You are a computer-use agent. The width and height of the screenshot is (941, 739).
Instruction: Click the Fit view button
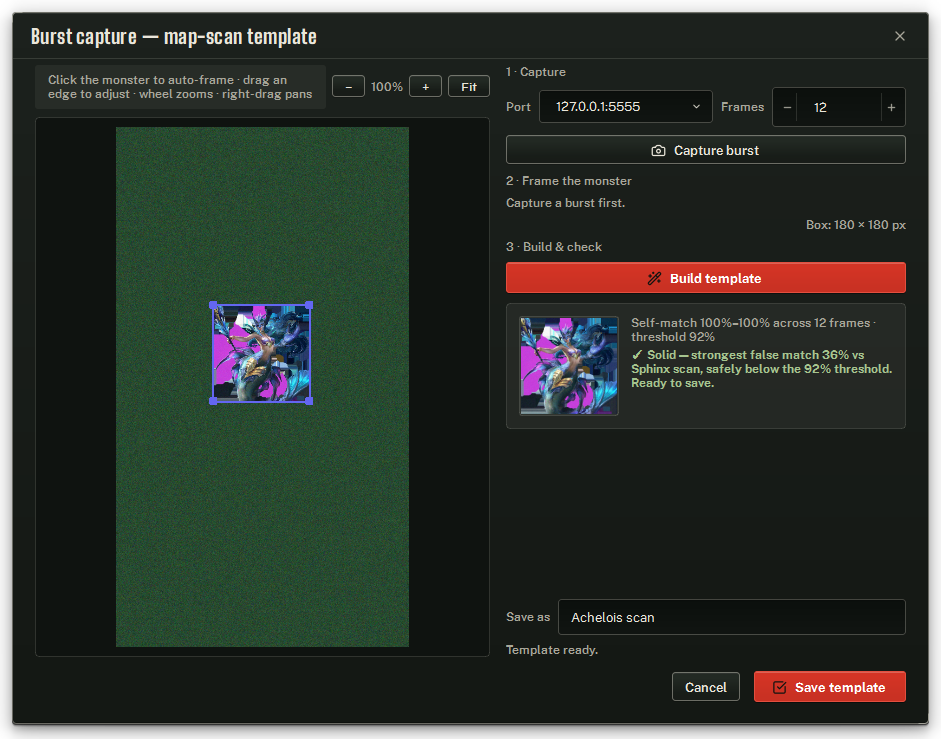click(x=469, y=86)
